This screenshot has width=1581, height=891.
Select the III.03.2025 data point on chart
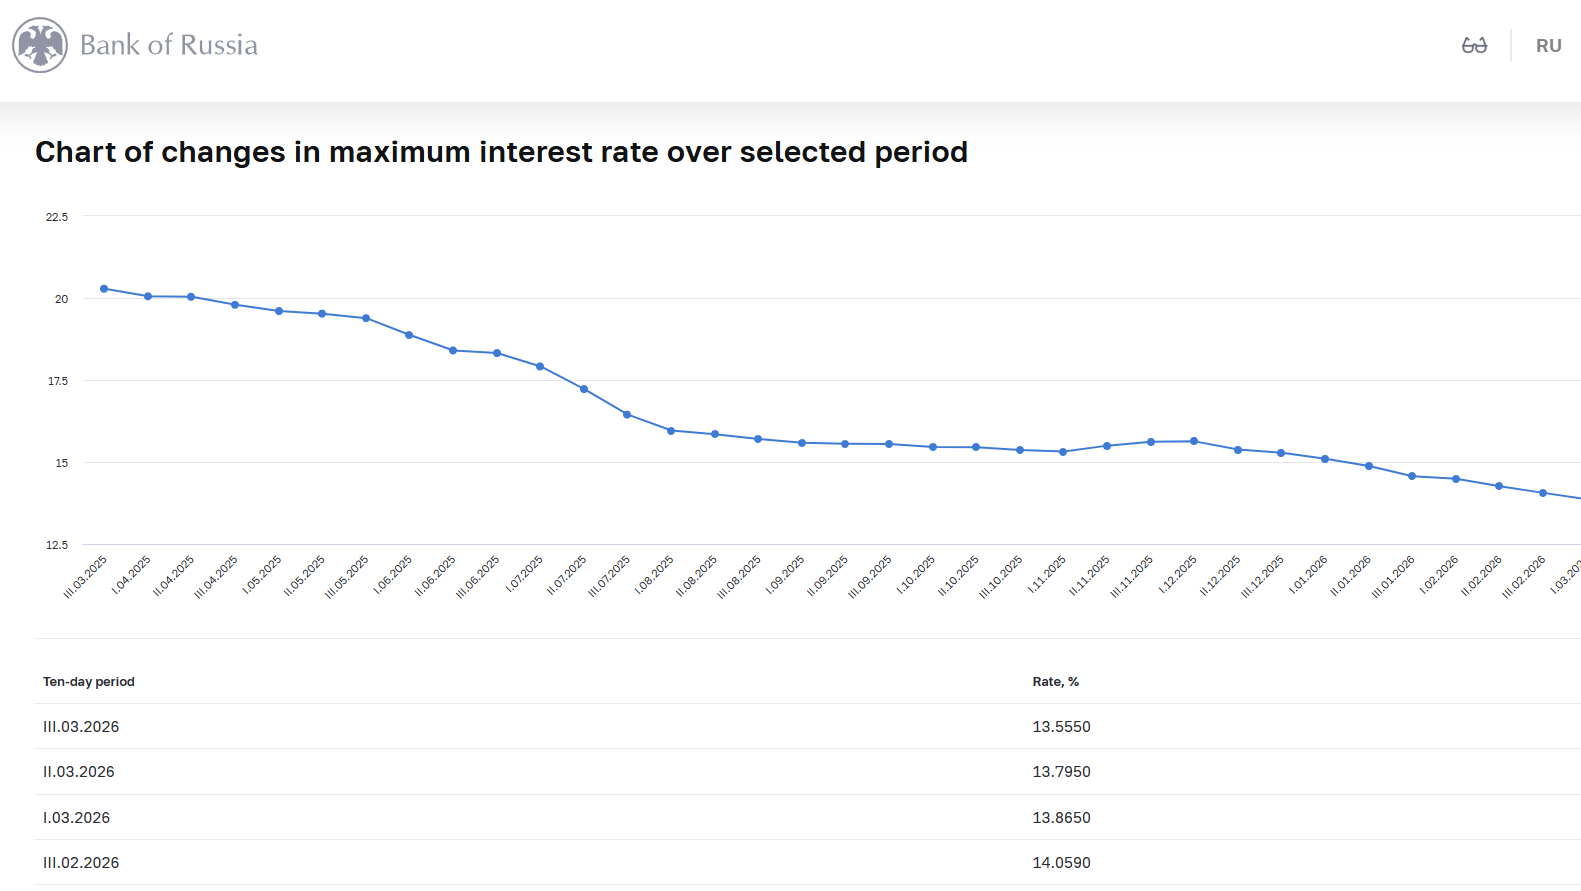(104, 289)
